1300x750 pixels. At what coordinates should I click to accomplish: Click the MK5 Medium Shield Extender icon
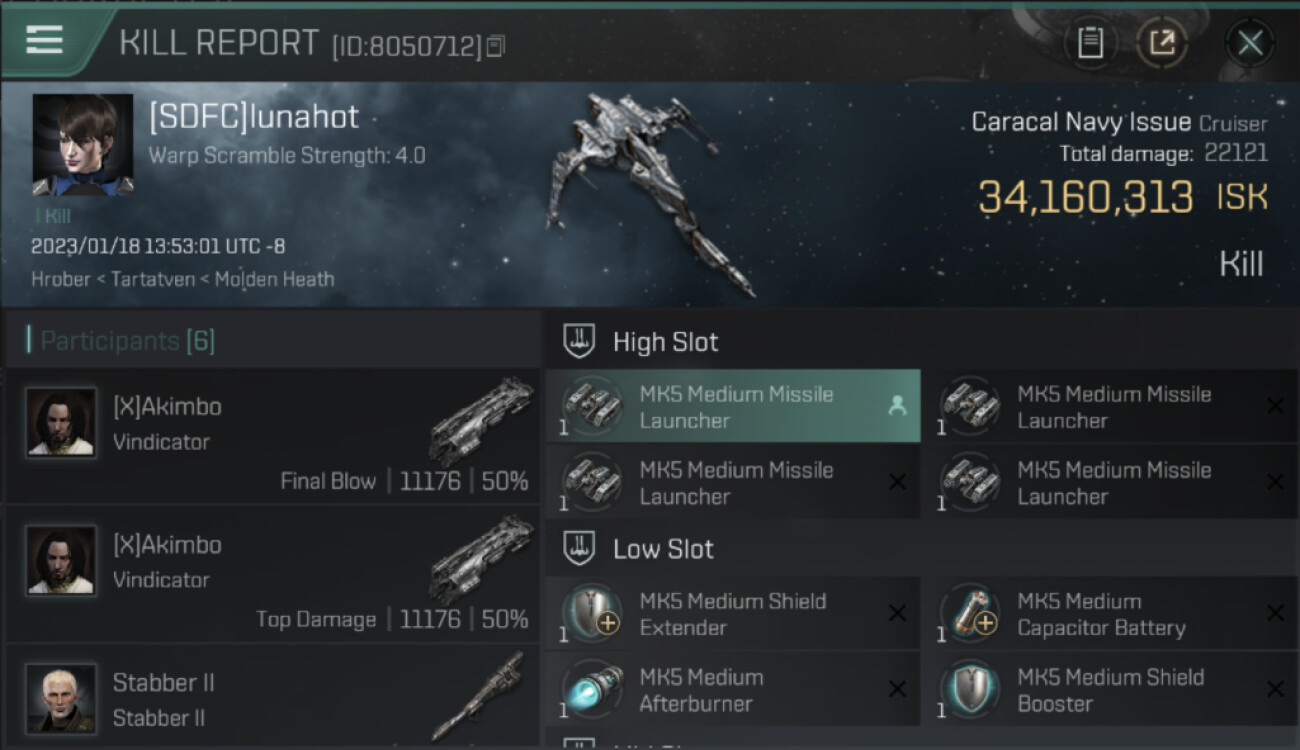pyautogui.click(x=592, y=613)
